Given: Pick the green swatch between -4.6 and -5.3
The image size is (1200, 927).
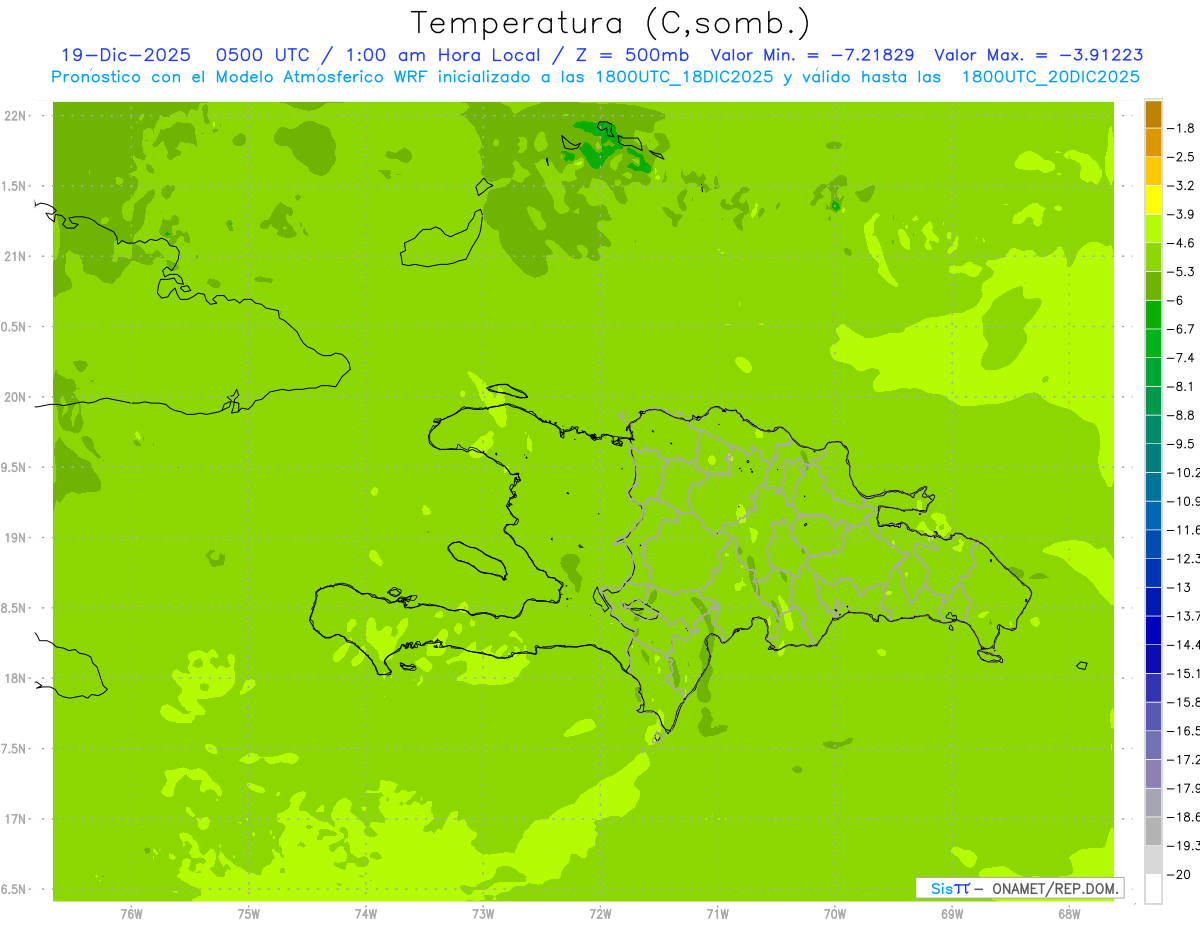Looking at the screenshot, I should click(1153, 257).
